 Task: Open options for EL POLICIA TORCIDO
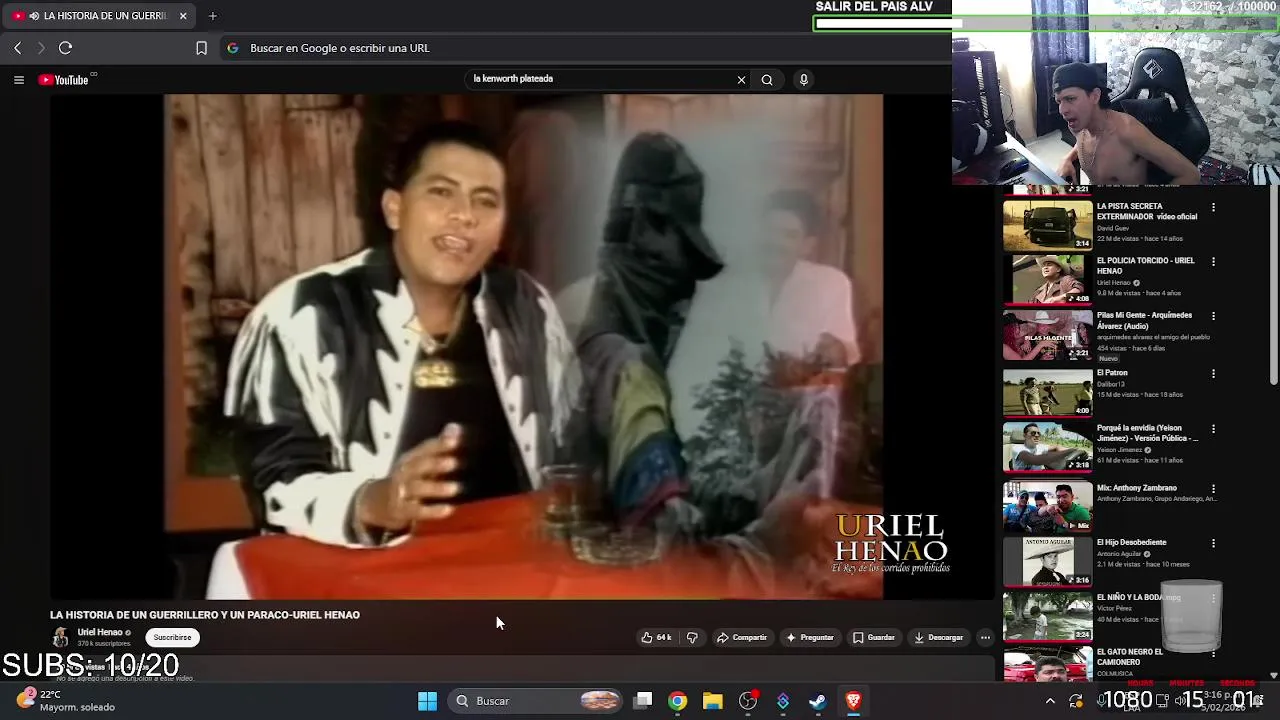click(1213, 261)
